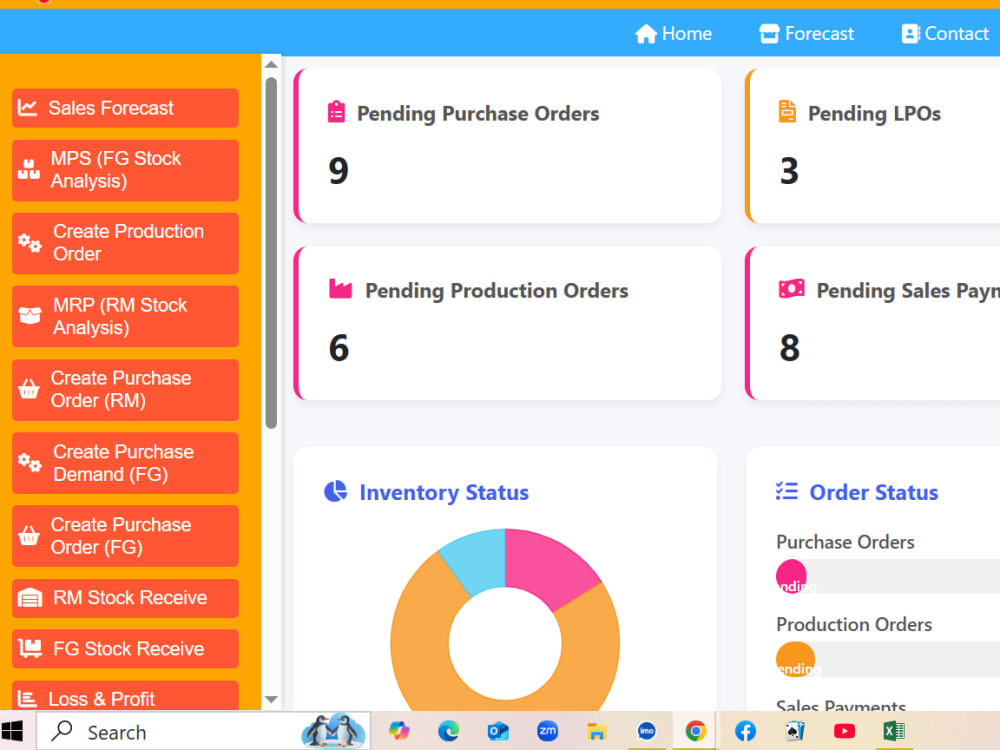The height and width of the screenshot is (750, 1000).
Task: Click the Production Orders pending progress bar
Action: 795,659
